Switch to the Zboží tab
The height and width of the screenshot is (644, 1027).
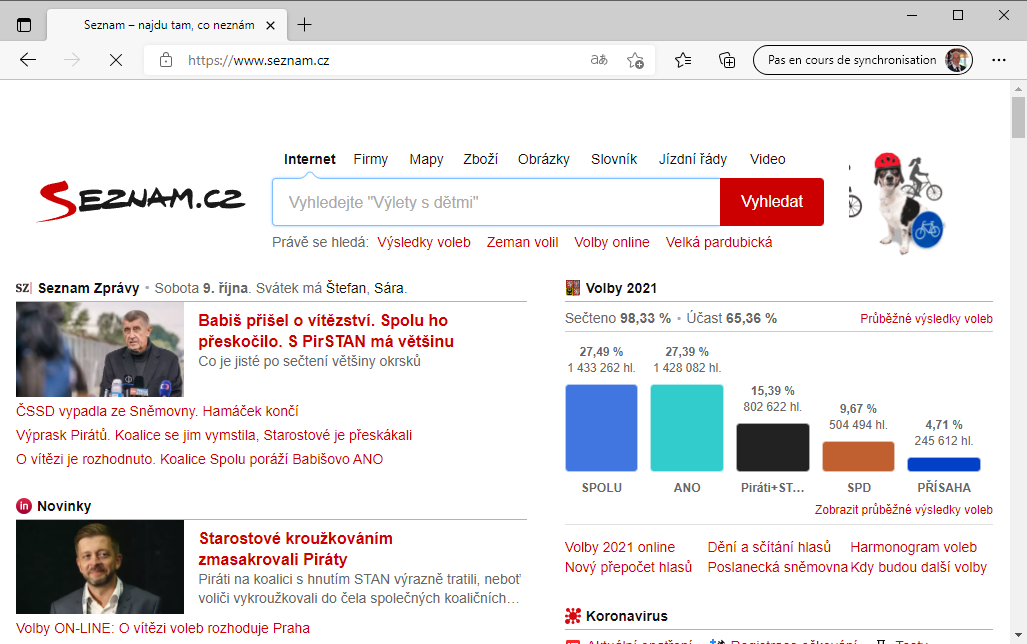coord(481,159)
